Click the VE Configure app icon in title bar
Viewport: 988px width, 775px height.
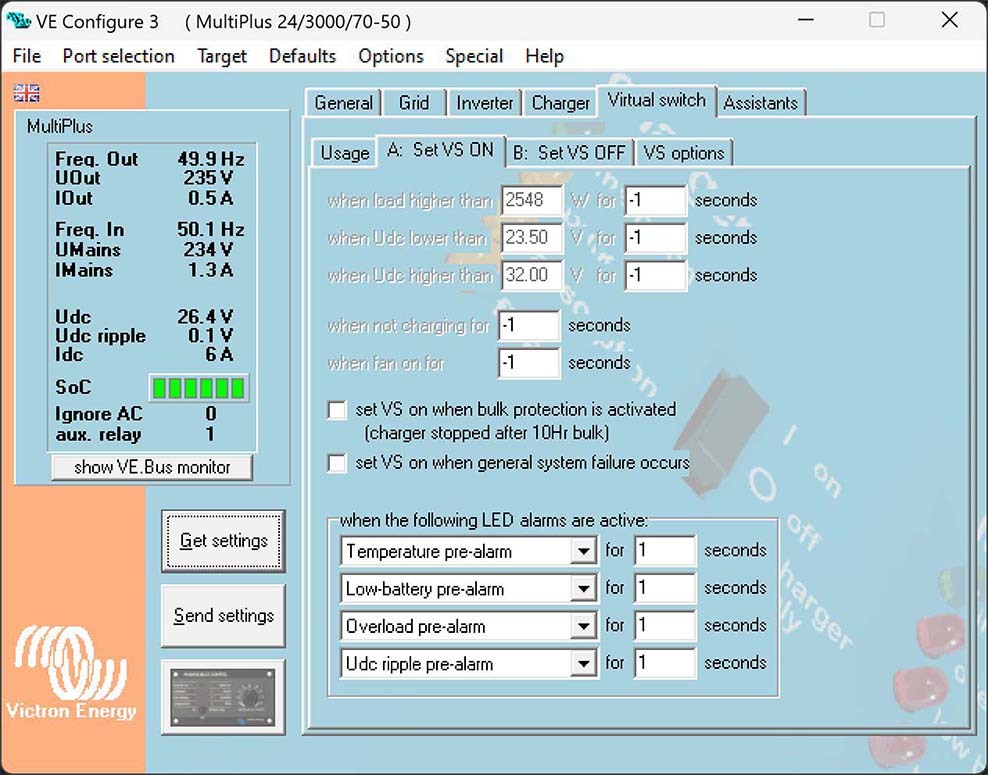(x=19, y=21)
